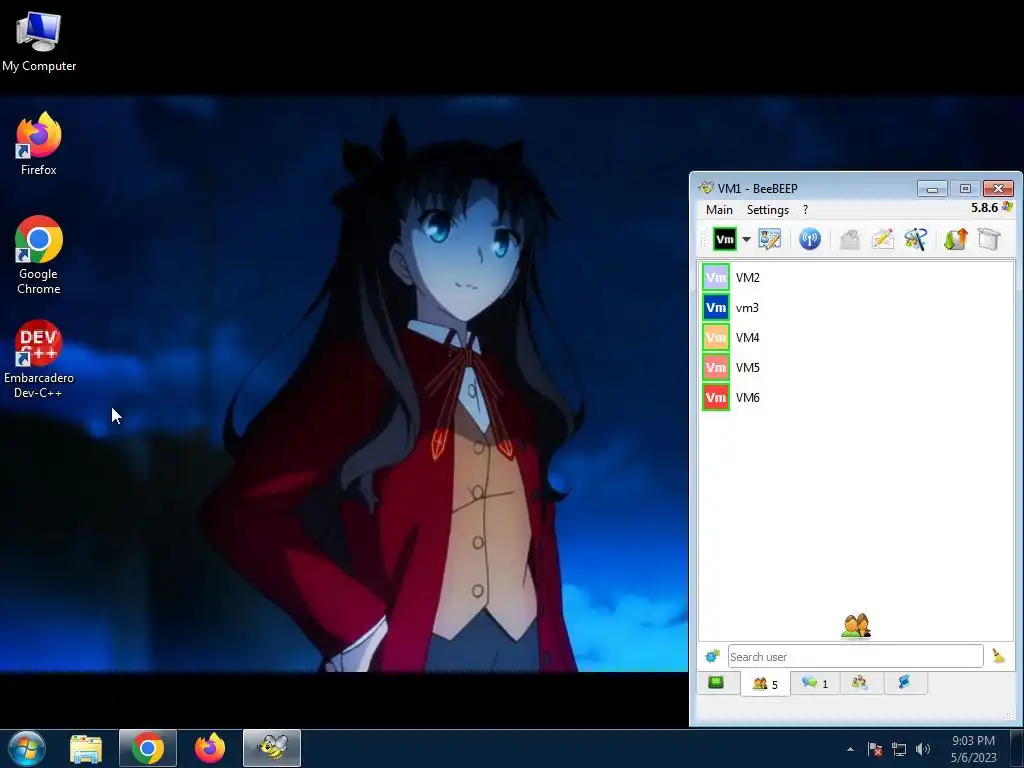Click the create group with wand icon
Viewport: 1024px width, 768px height.
click(x=916, y=239)
